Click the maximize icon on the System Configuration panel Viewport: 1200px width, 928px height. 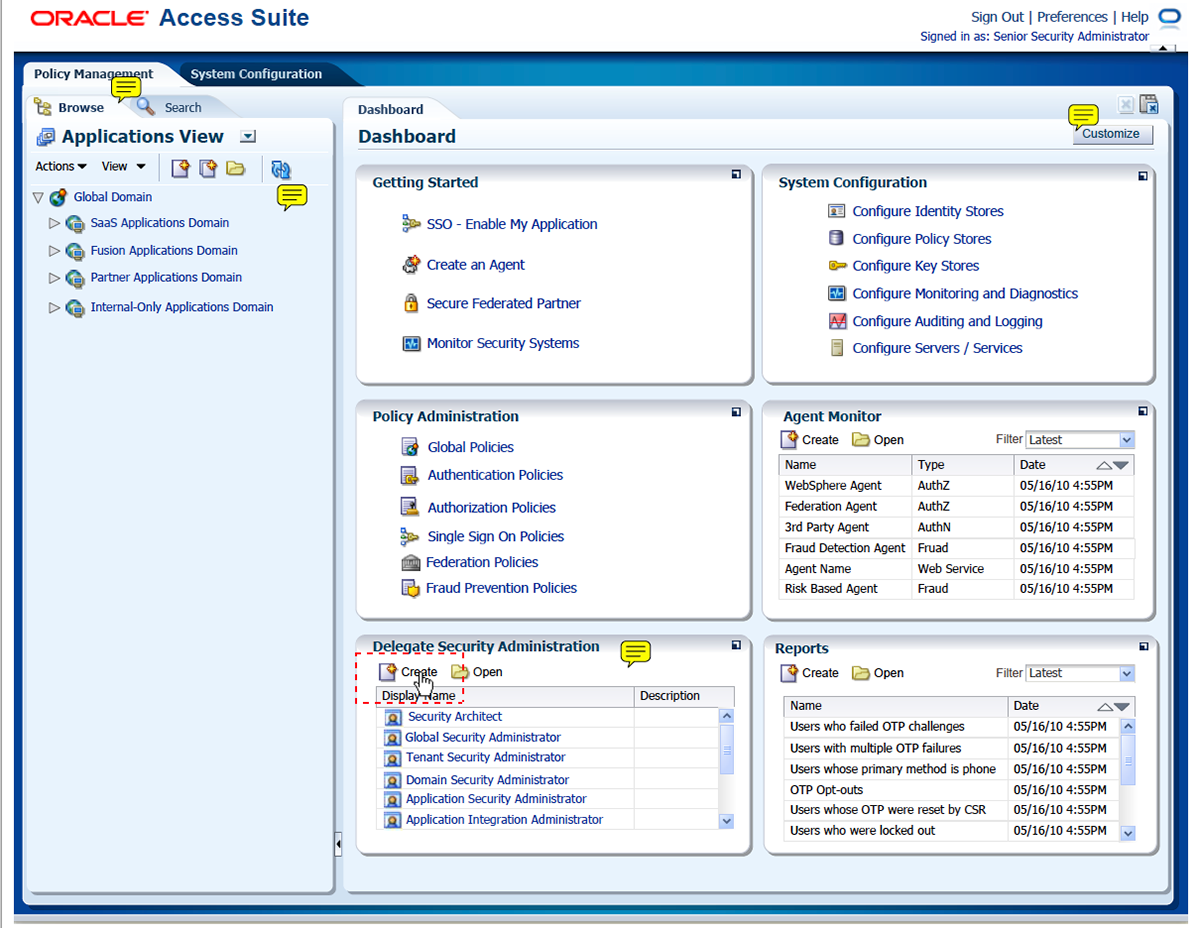[x=1142, y=176]
